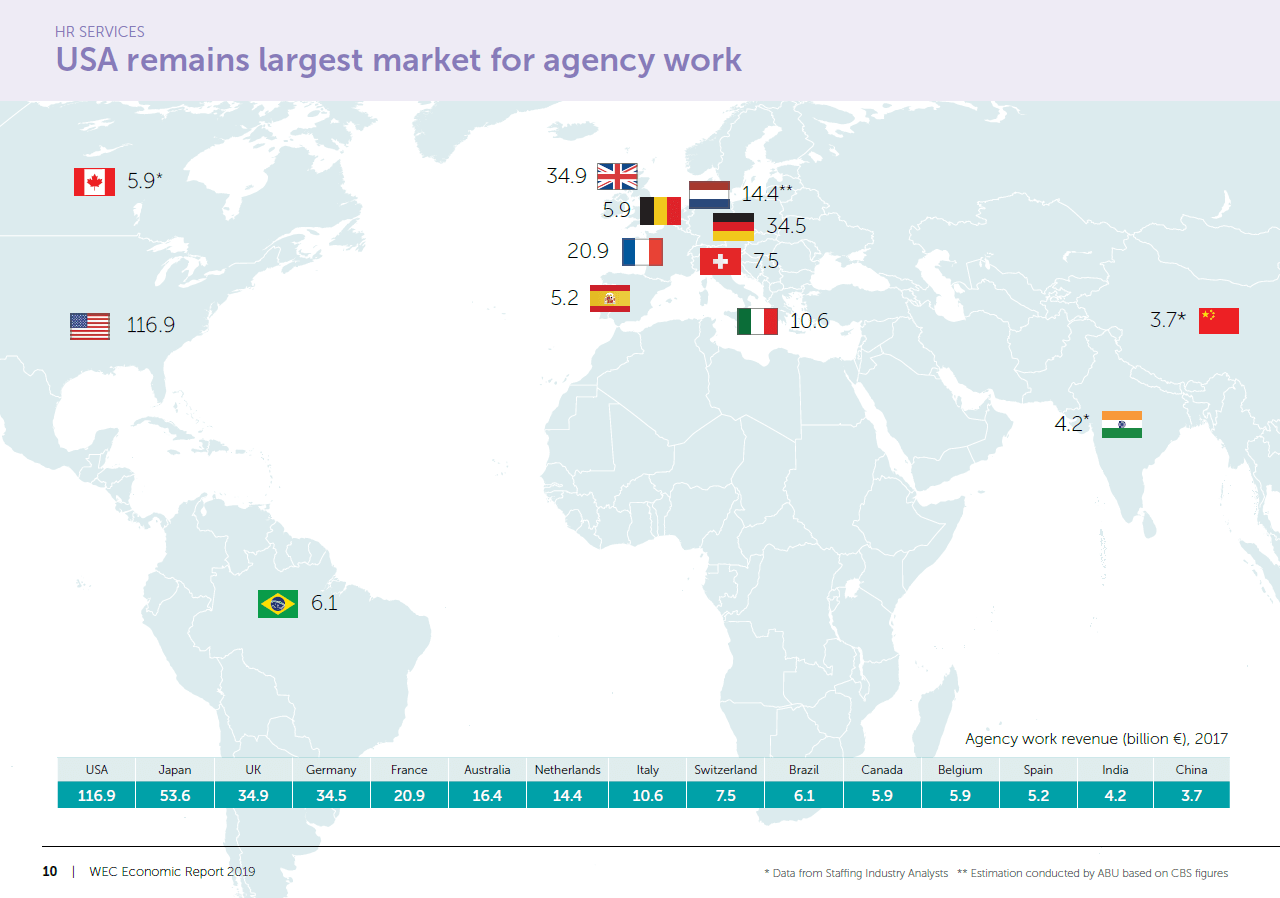Screen dimensions: 1280x898
Task: Click the Staffing Industry Analysts footnote
Action: click(x=855, y=873)
